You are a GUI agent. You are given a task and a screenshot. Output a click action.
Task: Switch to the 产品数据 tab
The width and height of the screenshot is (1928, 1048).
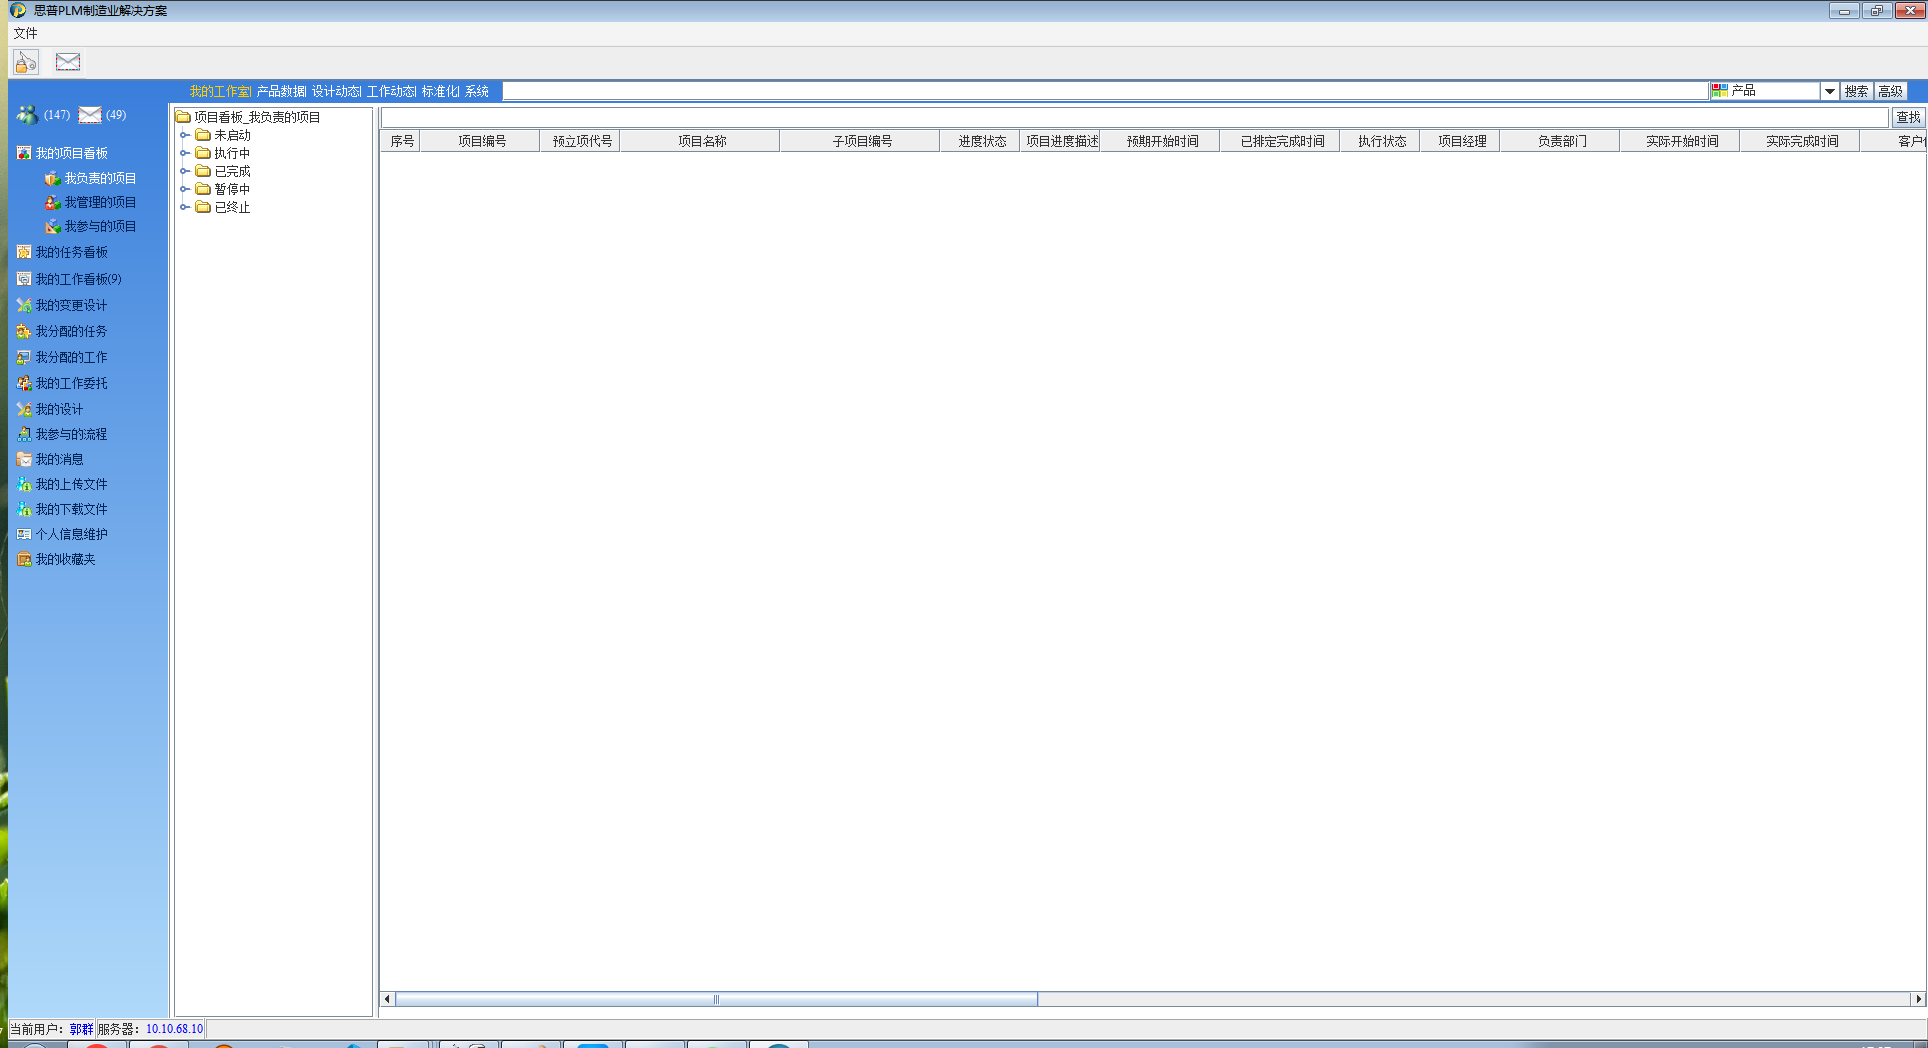click(280, 90)
